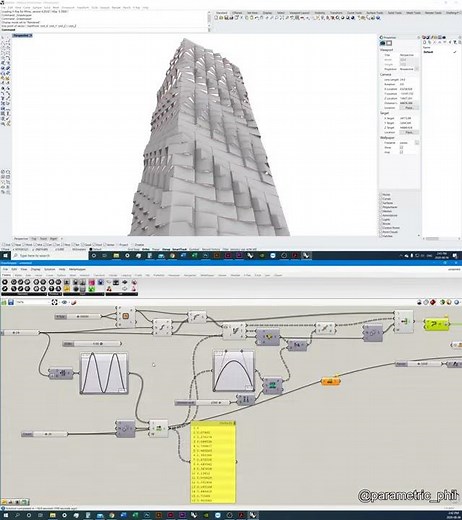Click the red shaded preview sphere icon in Grasshopper
The width and height of the screenshot is (462, 520).
pyautogui.click(x=433, y=302)
